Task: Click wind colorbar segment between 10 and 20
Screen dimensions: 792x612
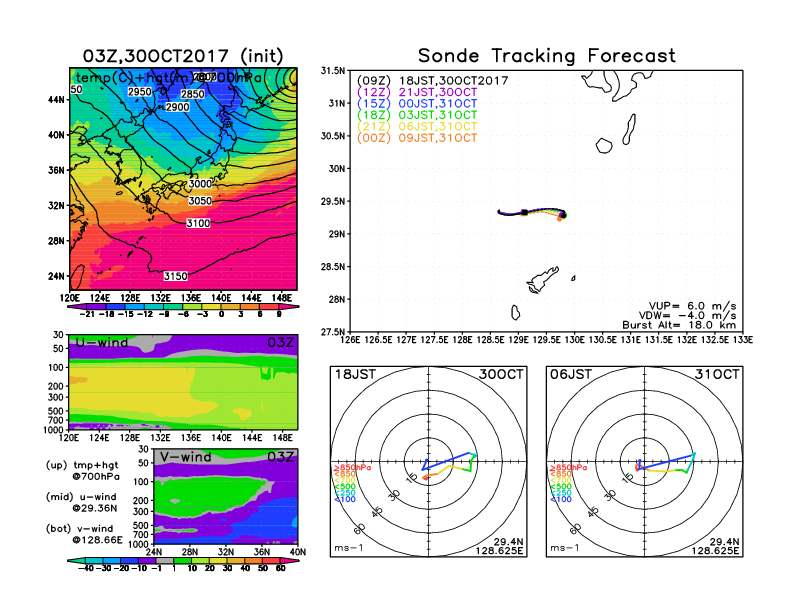Action: (200, 560)
